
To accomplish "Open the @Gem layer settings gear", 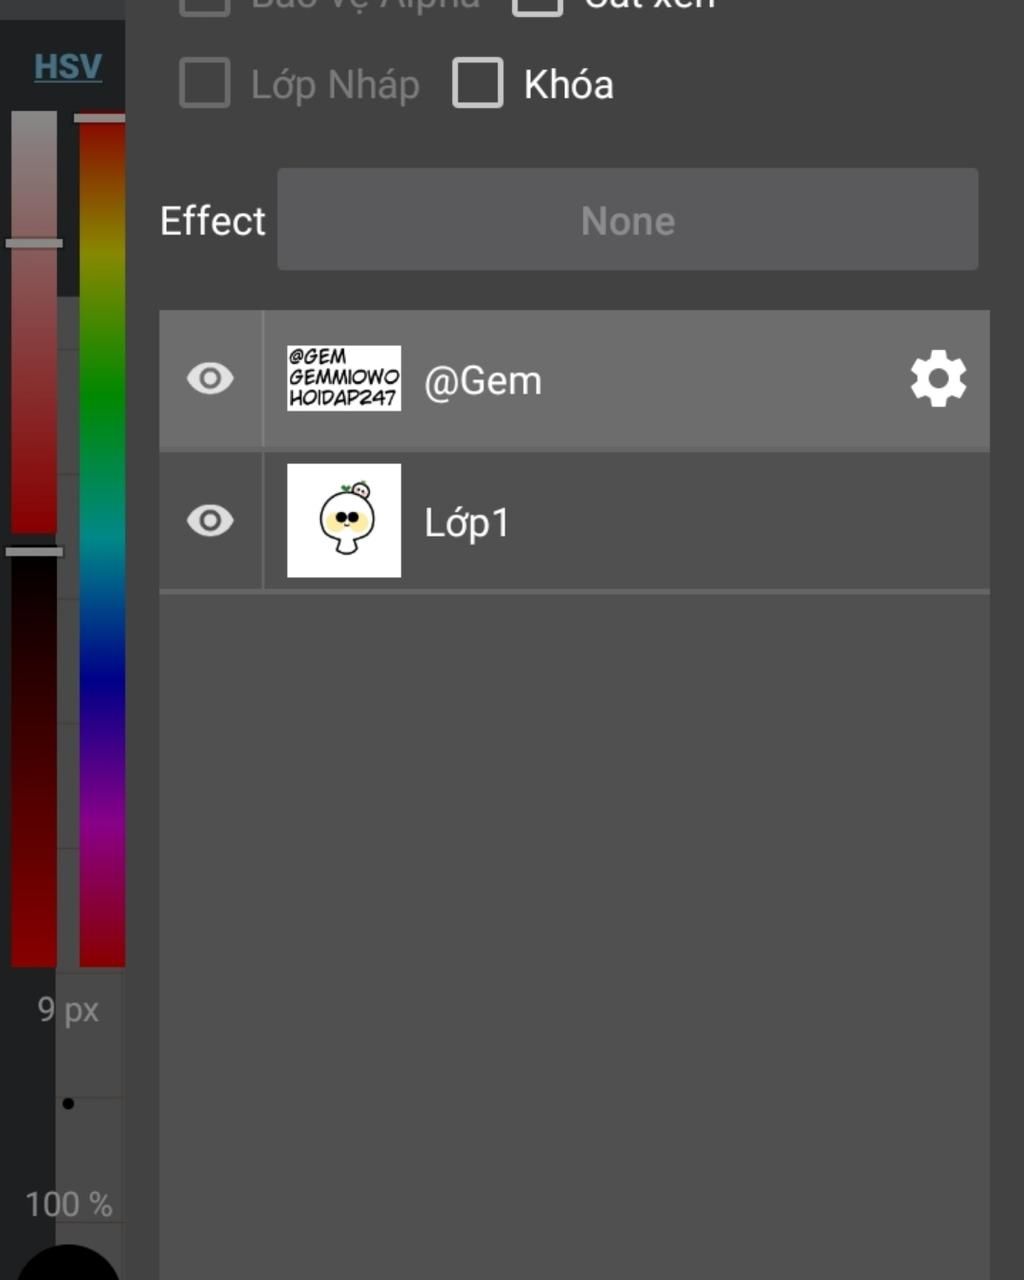I will (x=938, y=379).
